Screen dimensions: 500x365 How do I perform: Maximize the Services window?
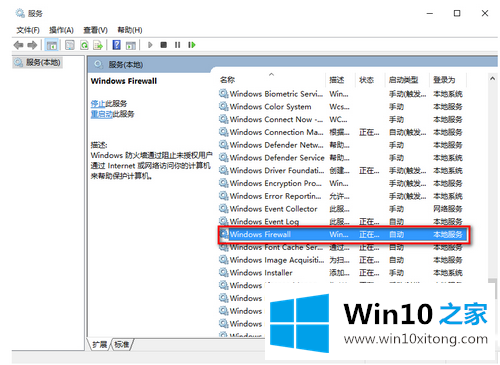coord(457,13)
